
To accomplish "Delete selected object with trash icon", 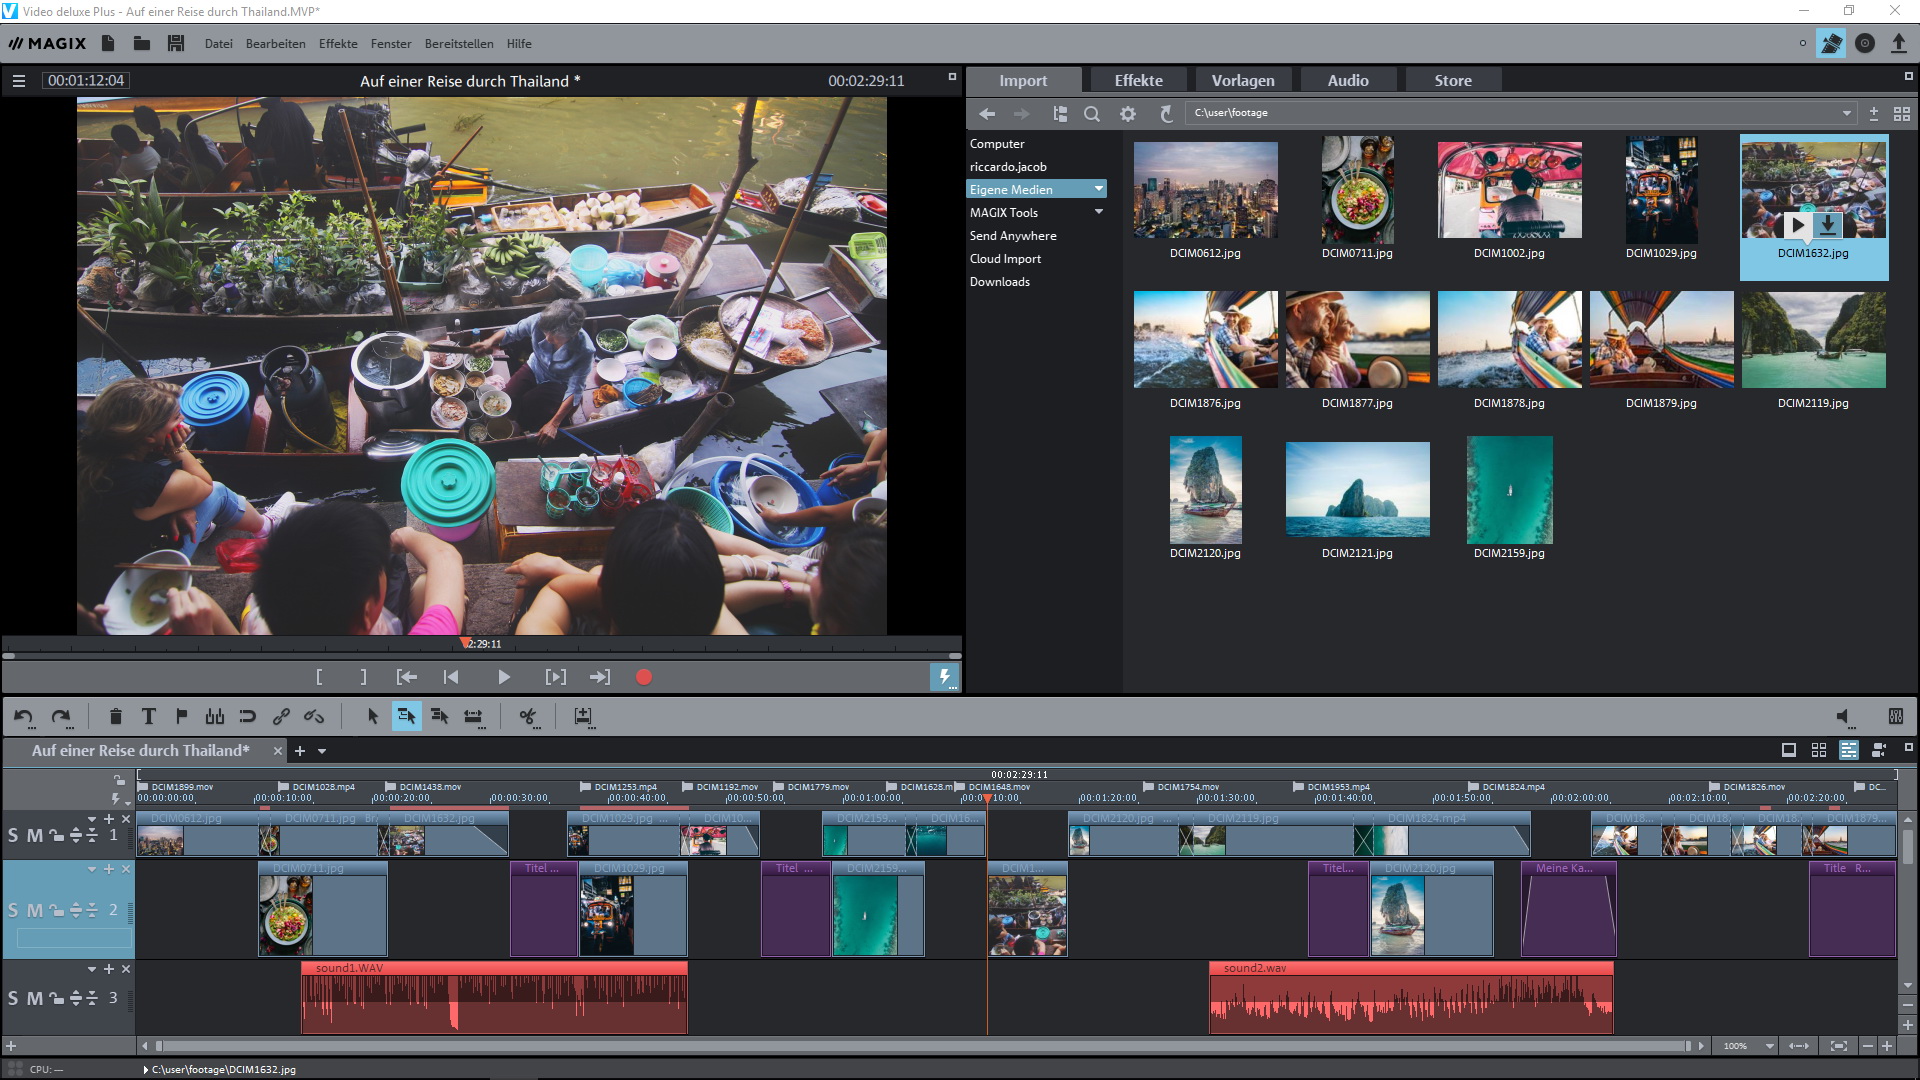I will tap(115, 716).
